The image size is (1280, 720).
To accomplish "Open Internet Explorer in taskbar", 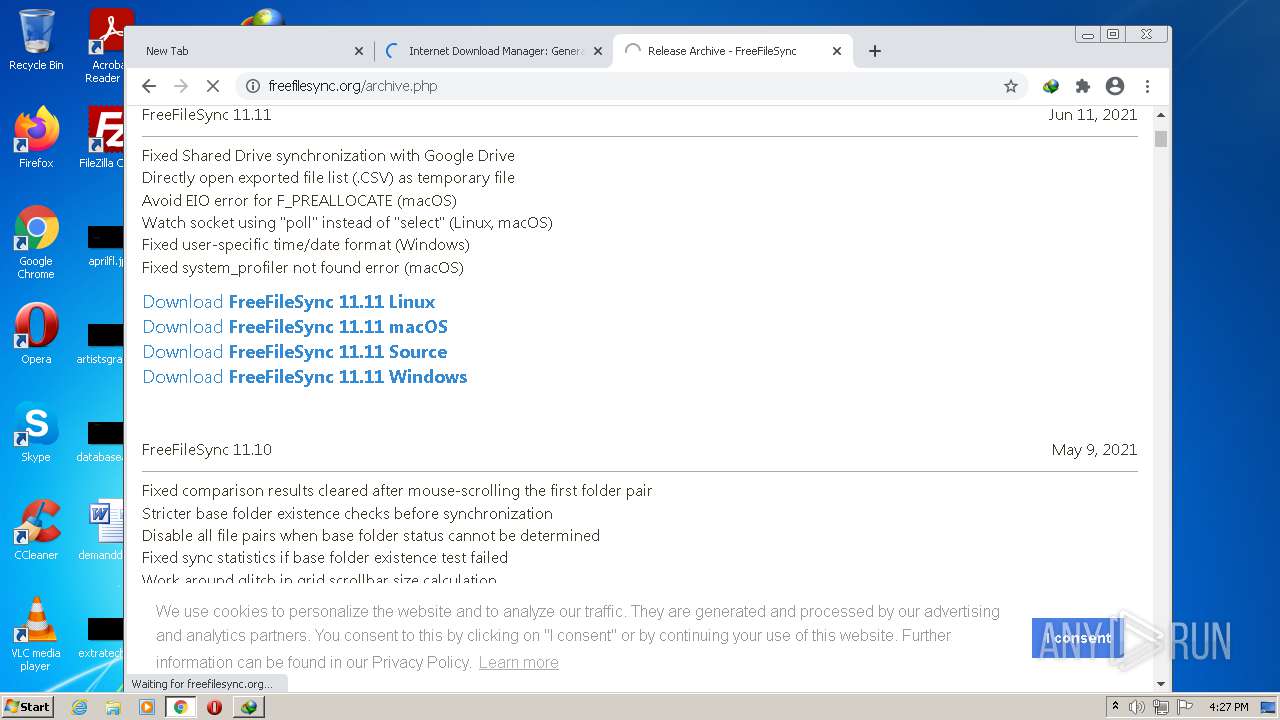I will (79, 707).
